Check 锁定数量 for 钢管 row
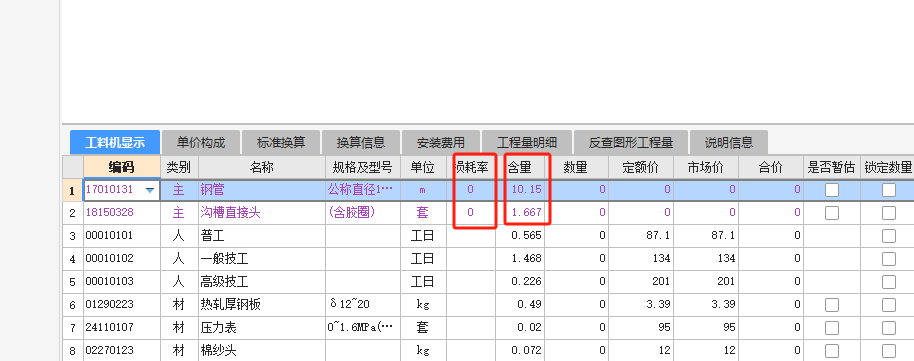This screenshot has height=361, width=914. pyautogui.click(x=888, y=190)
